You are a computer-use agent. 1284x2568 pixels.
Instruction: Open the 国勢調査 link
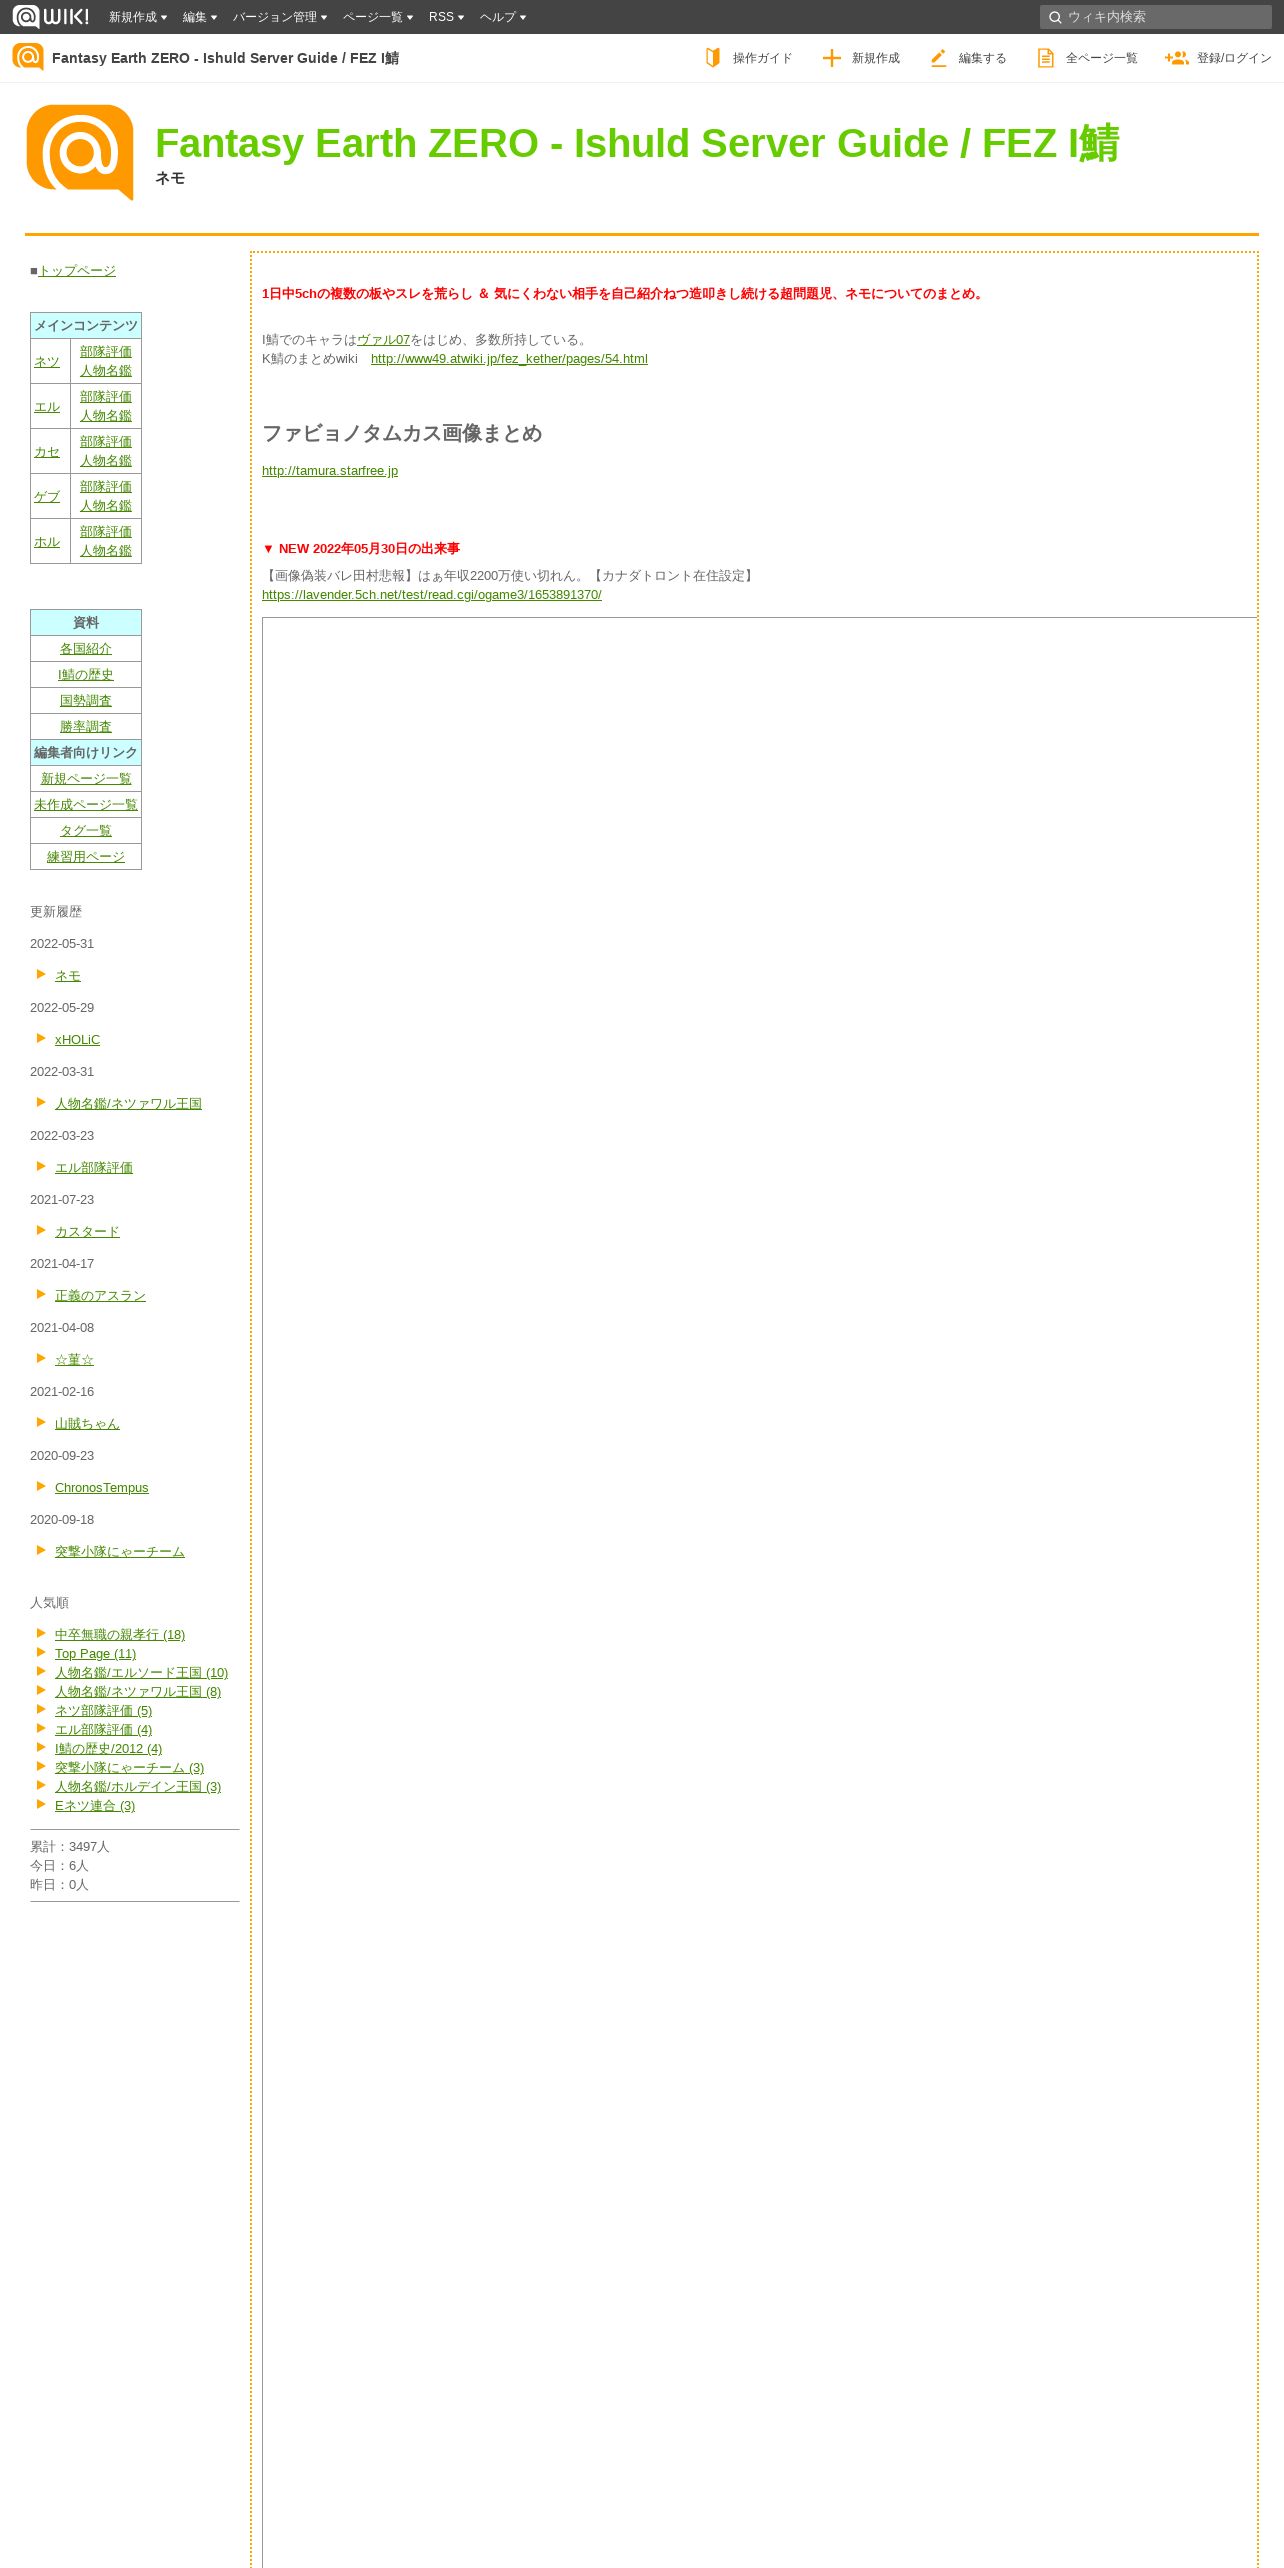click(x=86, y=700)
